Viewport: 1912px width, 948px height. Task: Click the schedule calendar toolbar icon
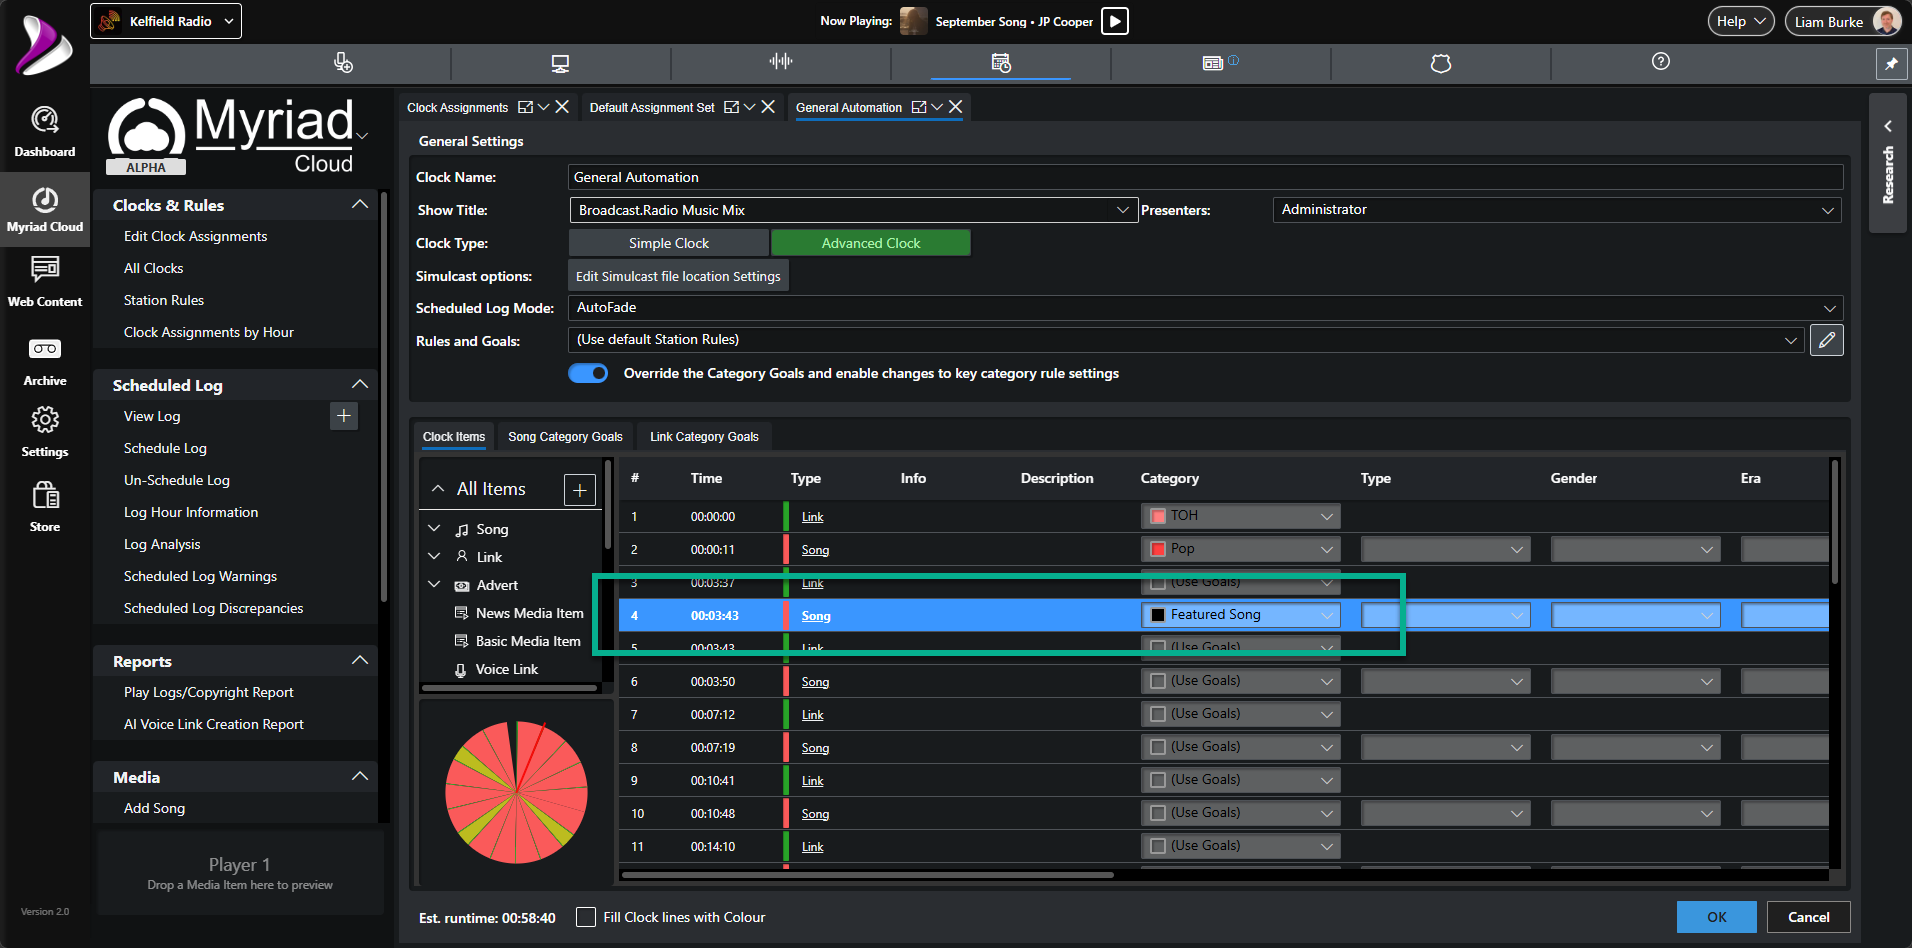(1001, 63)
